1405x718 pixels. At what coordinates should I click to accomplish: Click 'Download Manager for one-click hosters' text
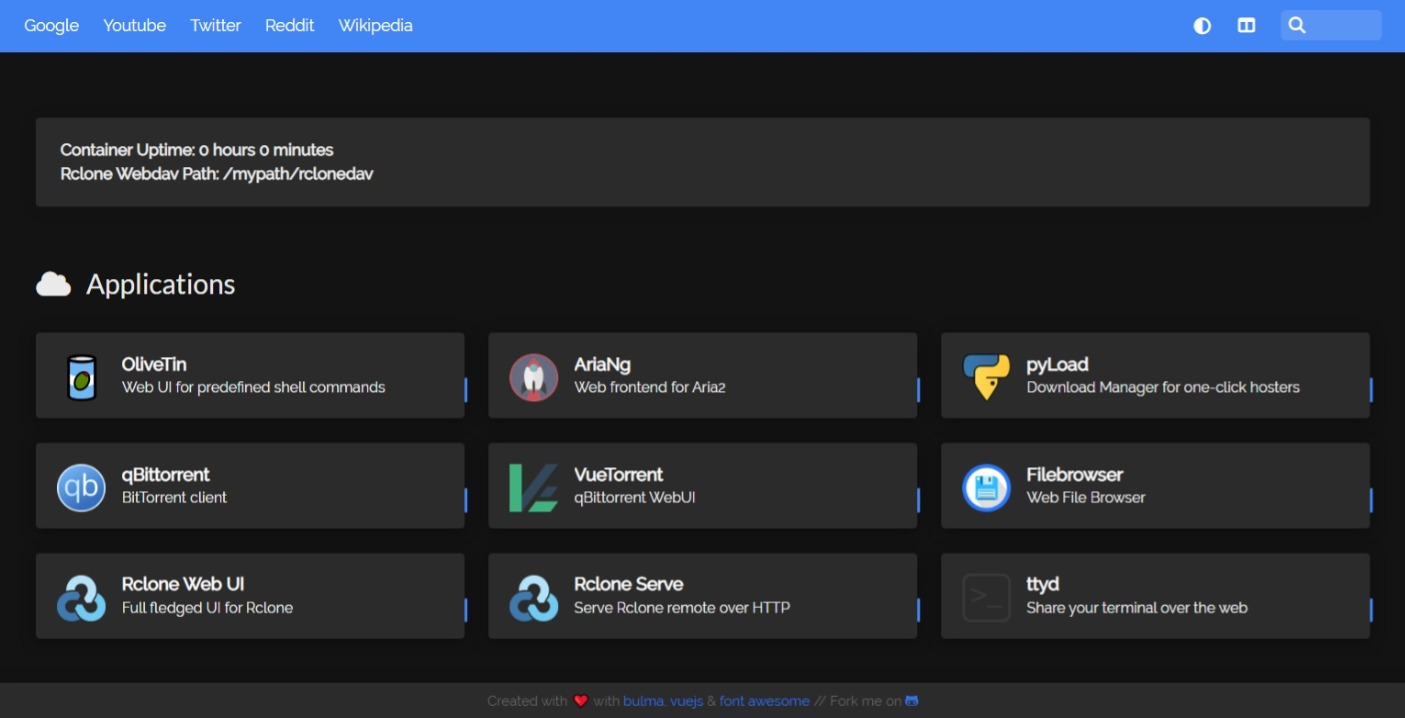pyautogui.click(x=1163, y=387)
